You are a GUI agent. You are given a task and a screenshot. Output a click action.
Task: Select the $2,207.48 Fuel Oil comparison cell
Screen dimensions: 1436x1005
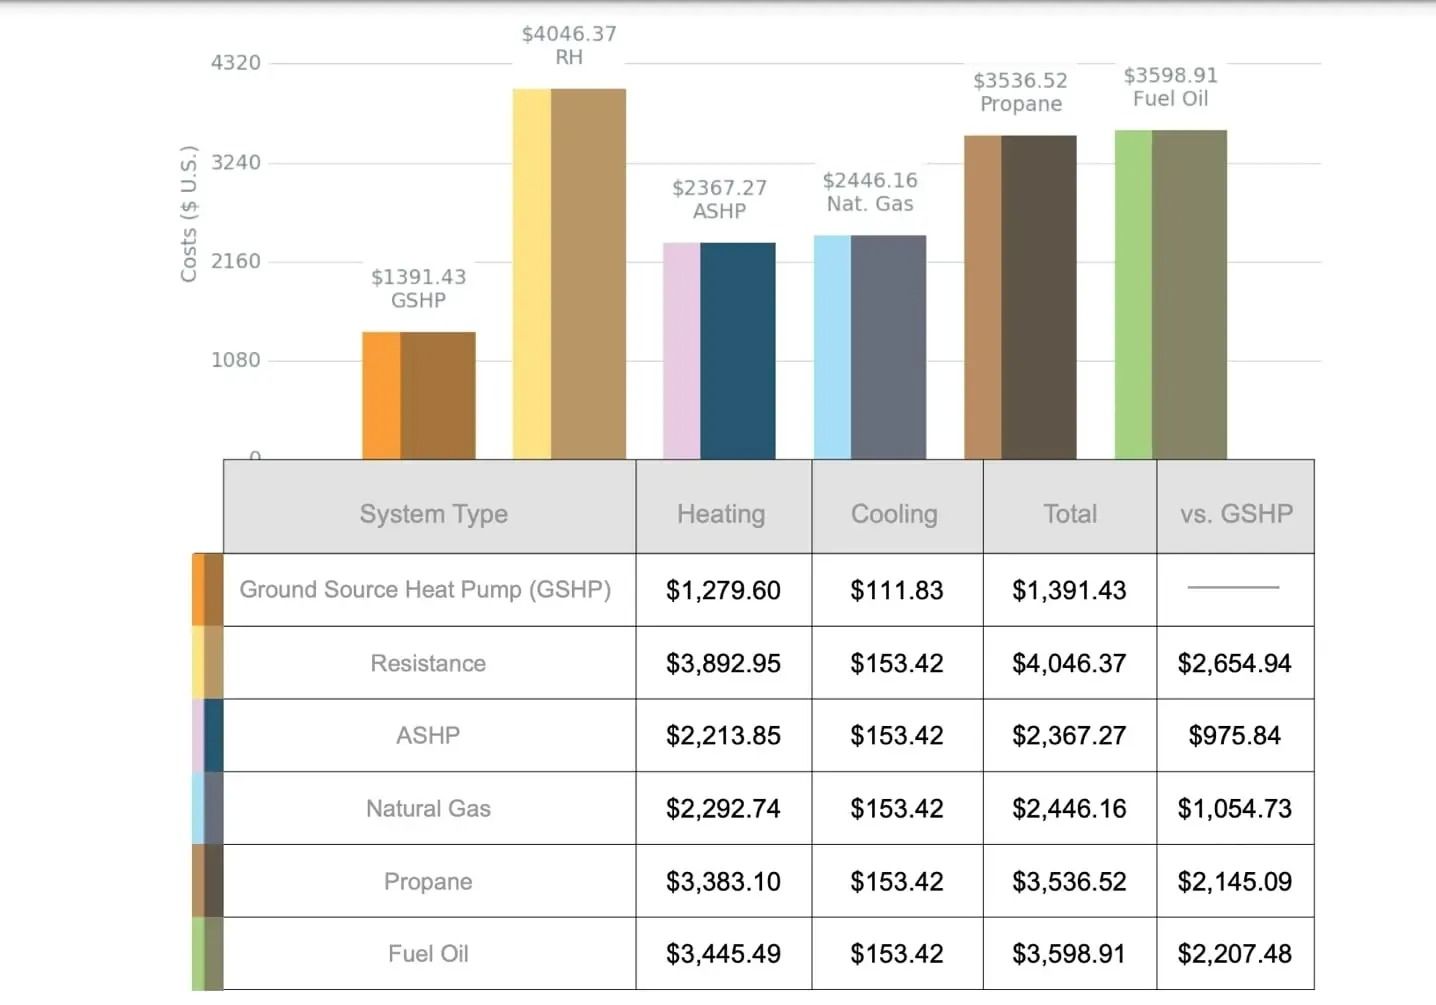click(x=1235, y=953)
